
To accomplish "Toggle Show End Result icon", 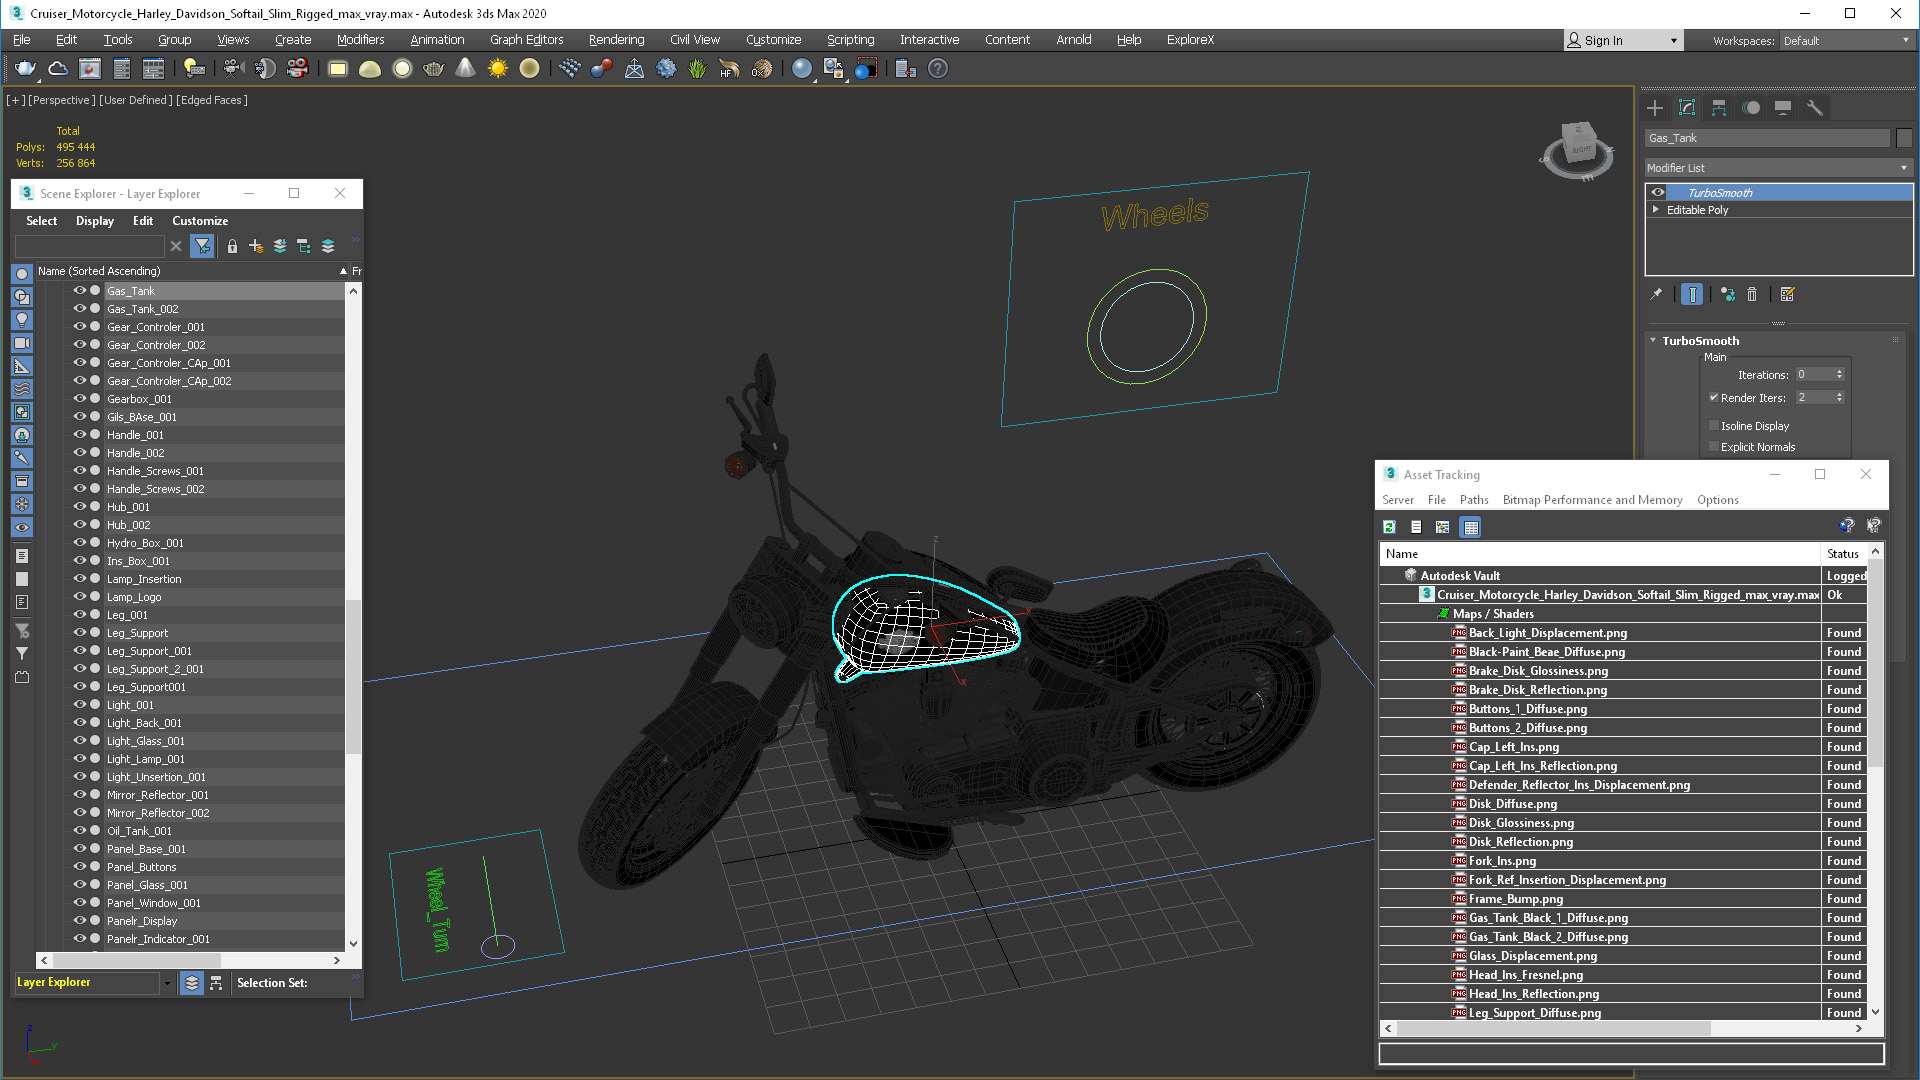I will [1692, 294].
